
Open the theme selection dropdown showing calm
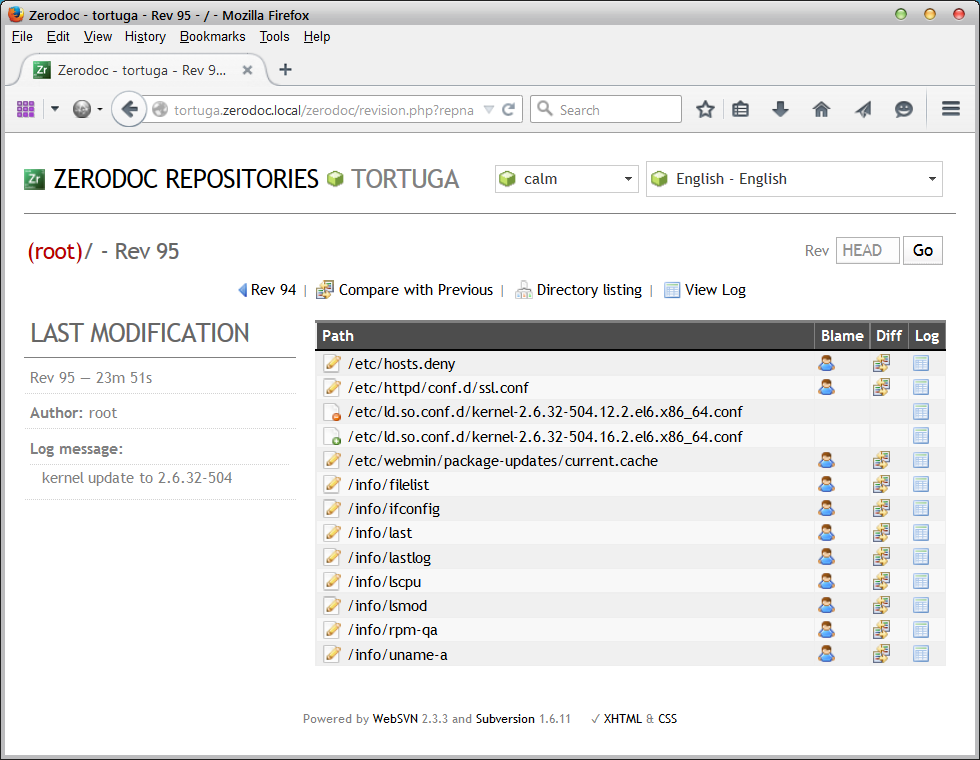(x=566, y=178)
